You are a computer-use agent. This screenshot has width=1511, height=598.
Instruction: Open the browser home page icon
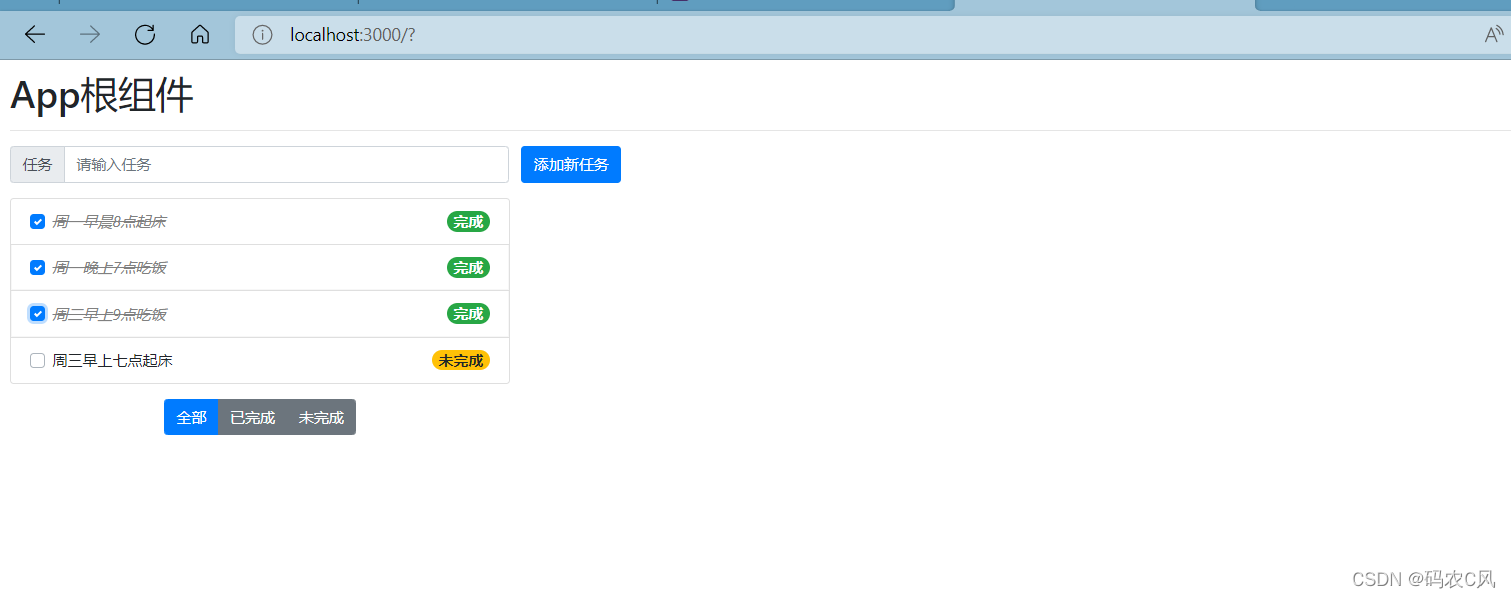tap(200, 35)
